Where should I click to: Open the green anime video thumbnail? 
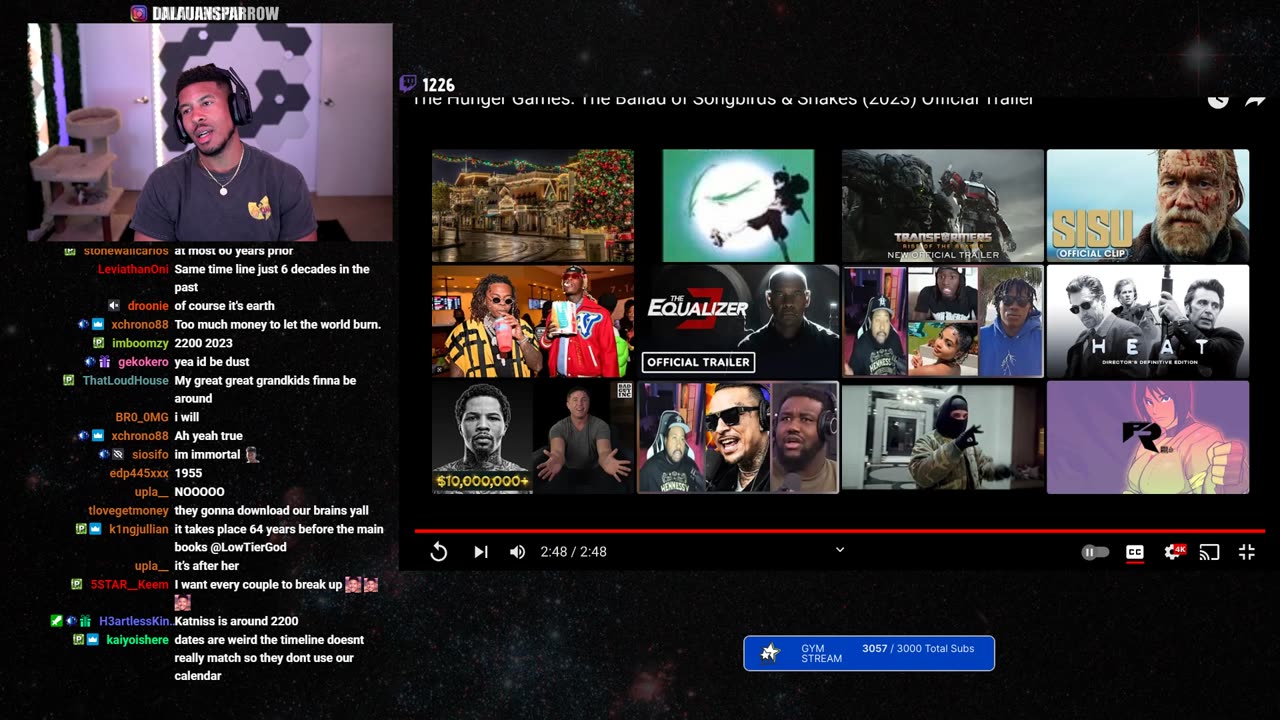coord(738,205)
